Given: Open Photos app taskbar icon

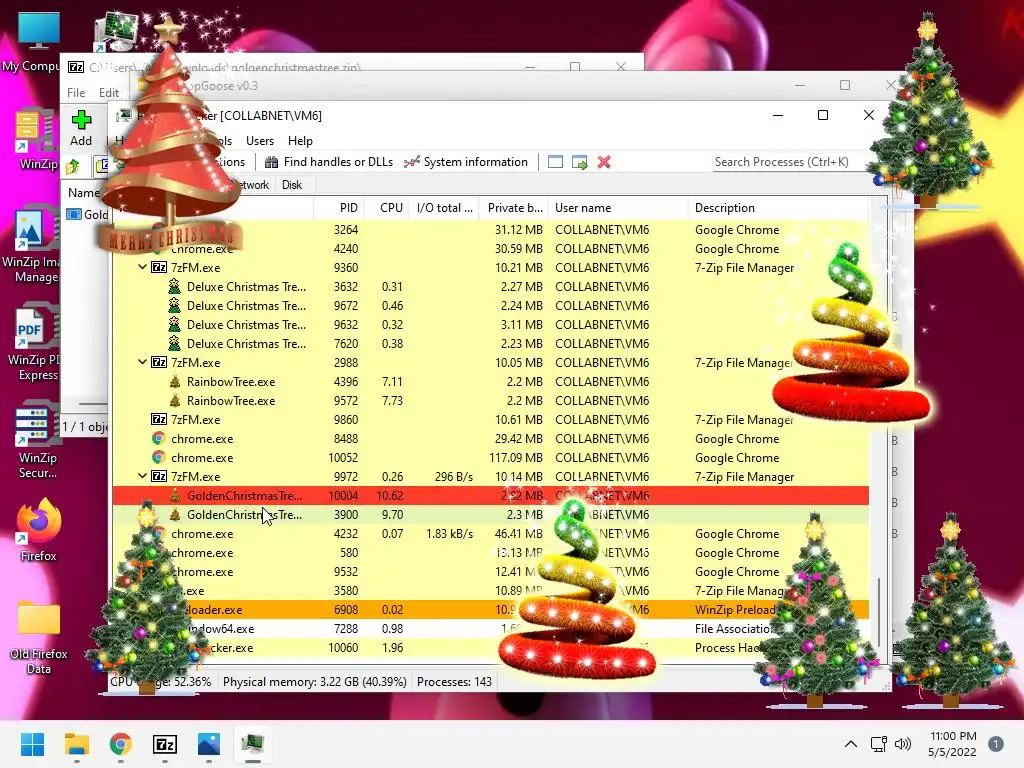Looking at the screenshot, I should [208, 744].
